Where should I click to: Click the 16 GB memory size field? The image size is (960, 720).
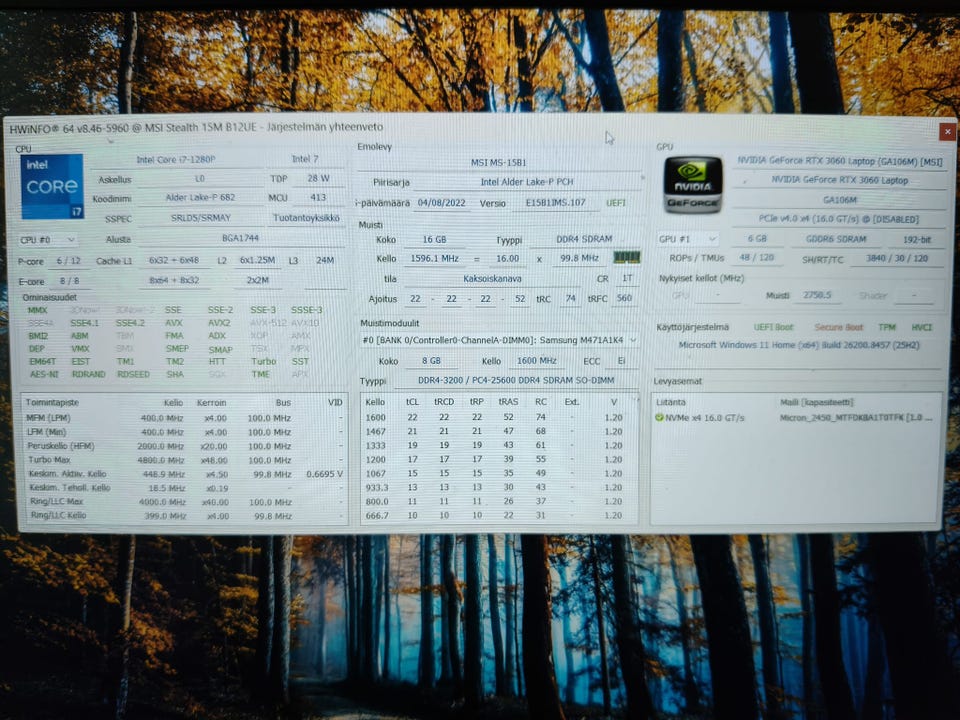435,239
